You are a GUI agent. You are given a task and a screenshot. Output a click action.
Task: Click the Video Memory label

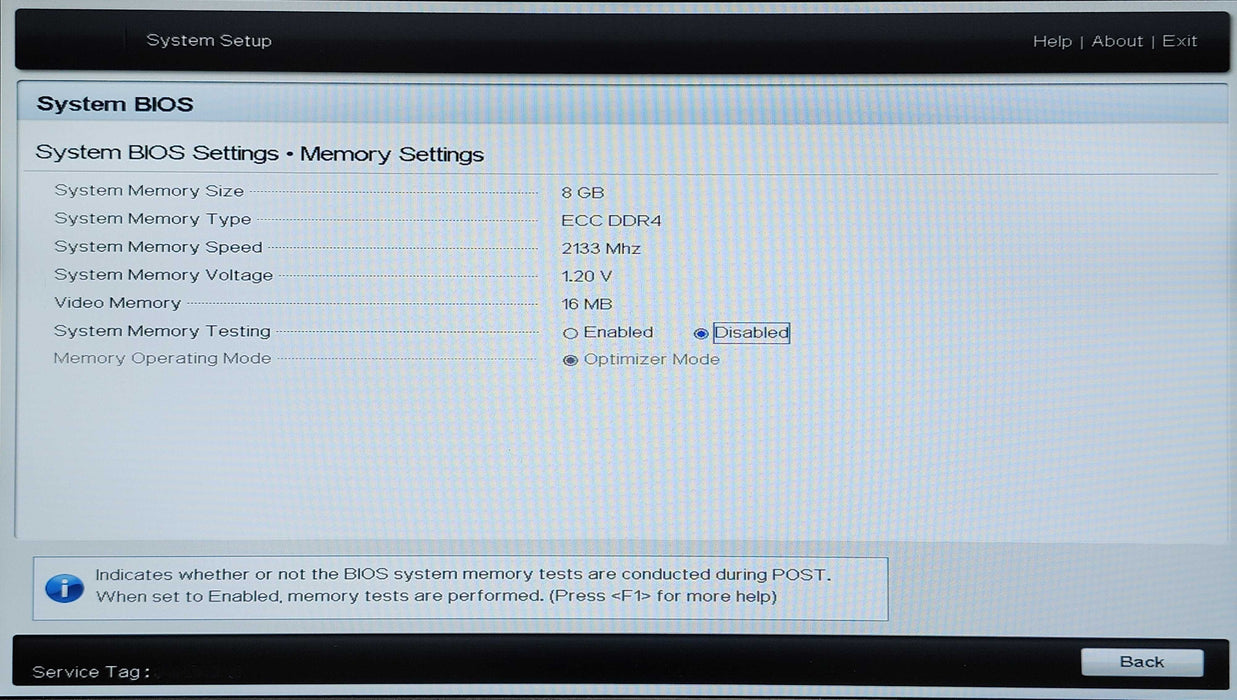pos(117,303)
